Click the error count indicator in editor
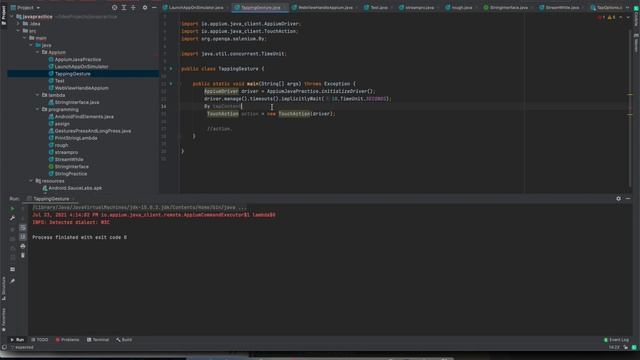 (601, 18)
